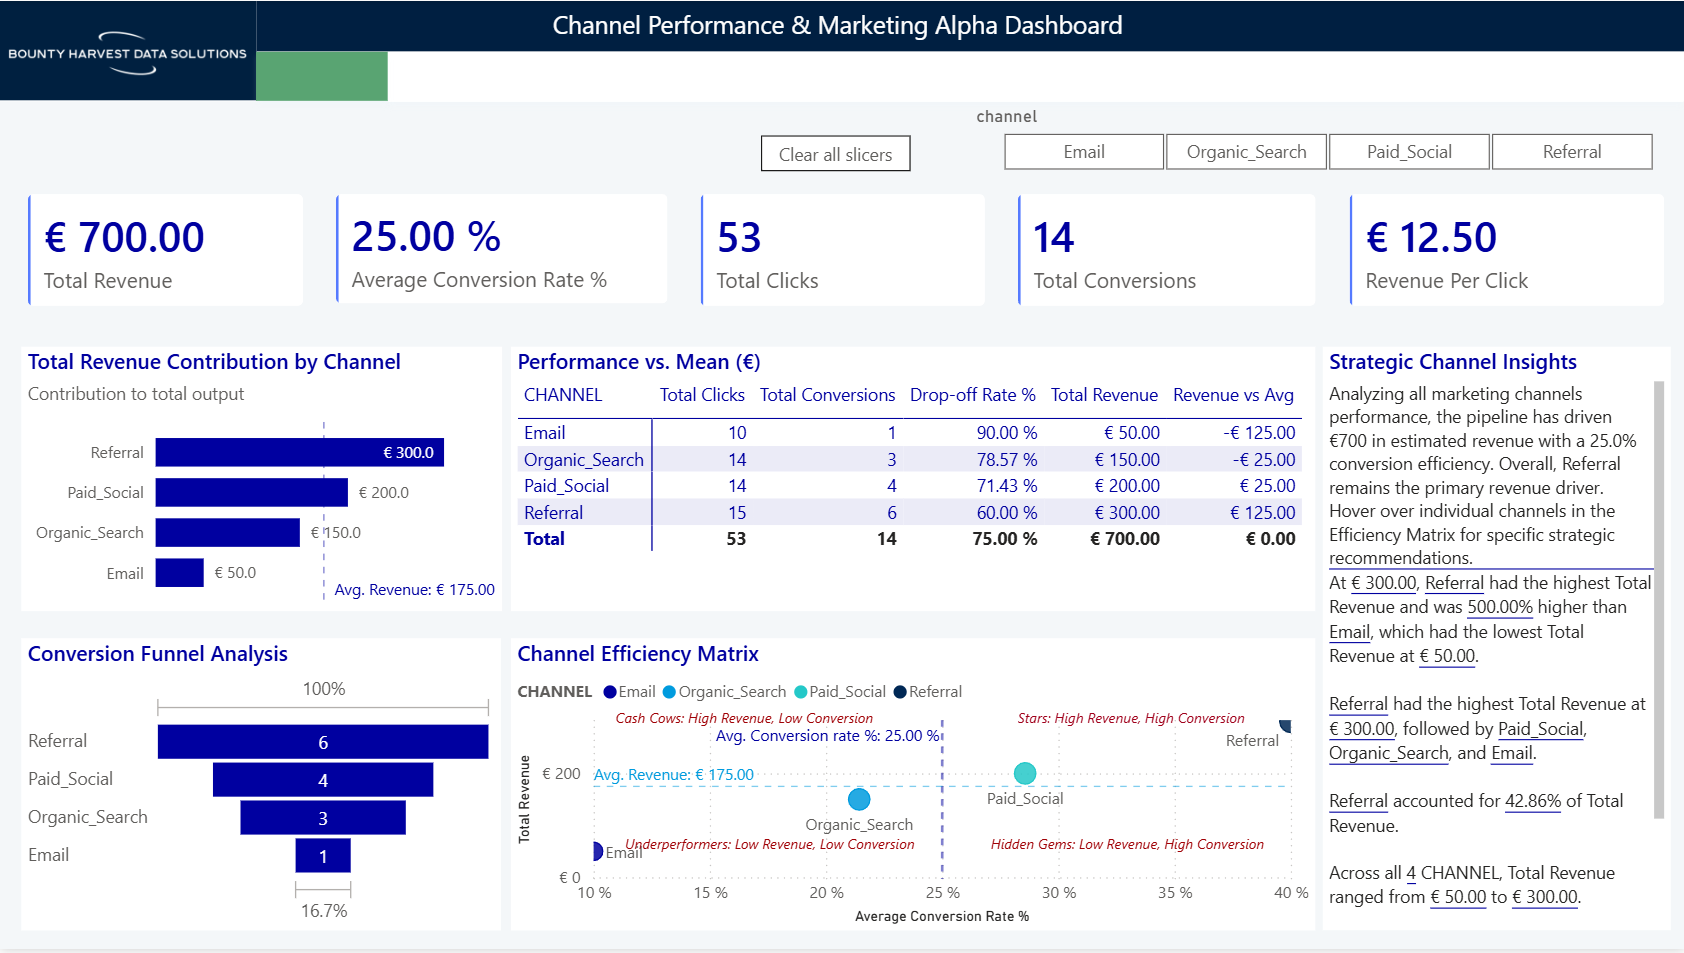Click the 500.00% underlined value in insights
This screenshot has height=953, width=1684.
(x=1500, y=607)
